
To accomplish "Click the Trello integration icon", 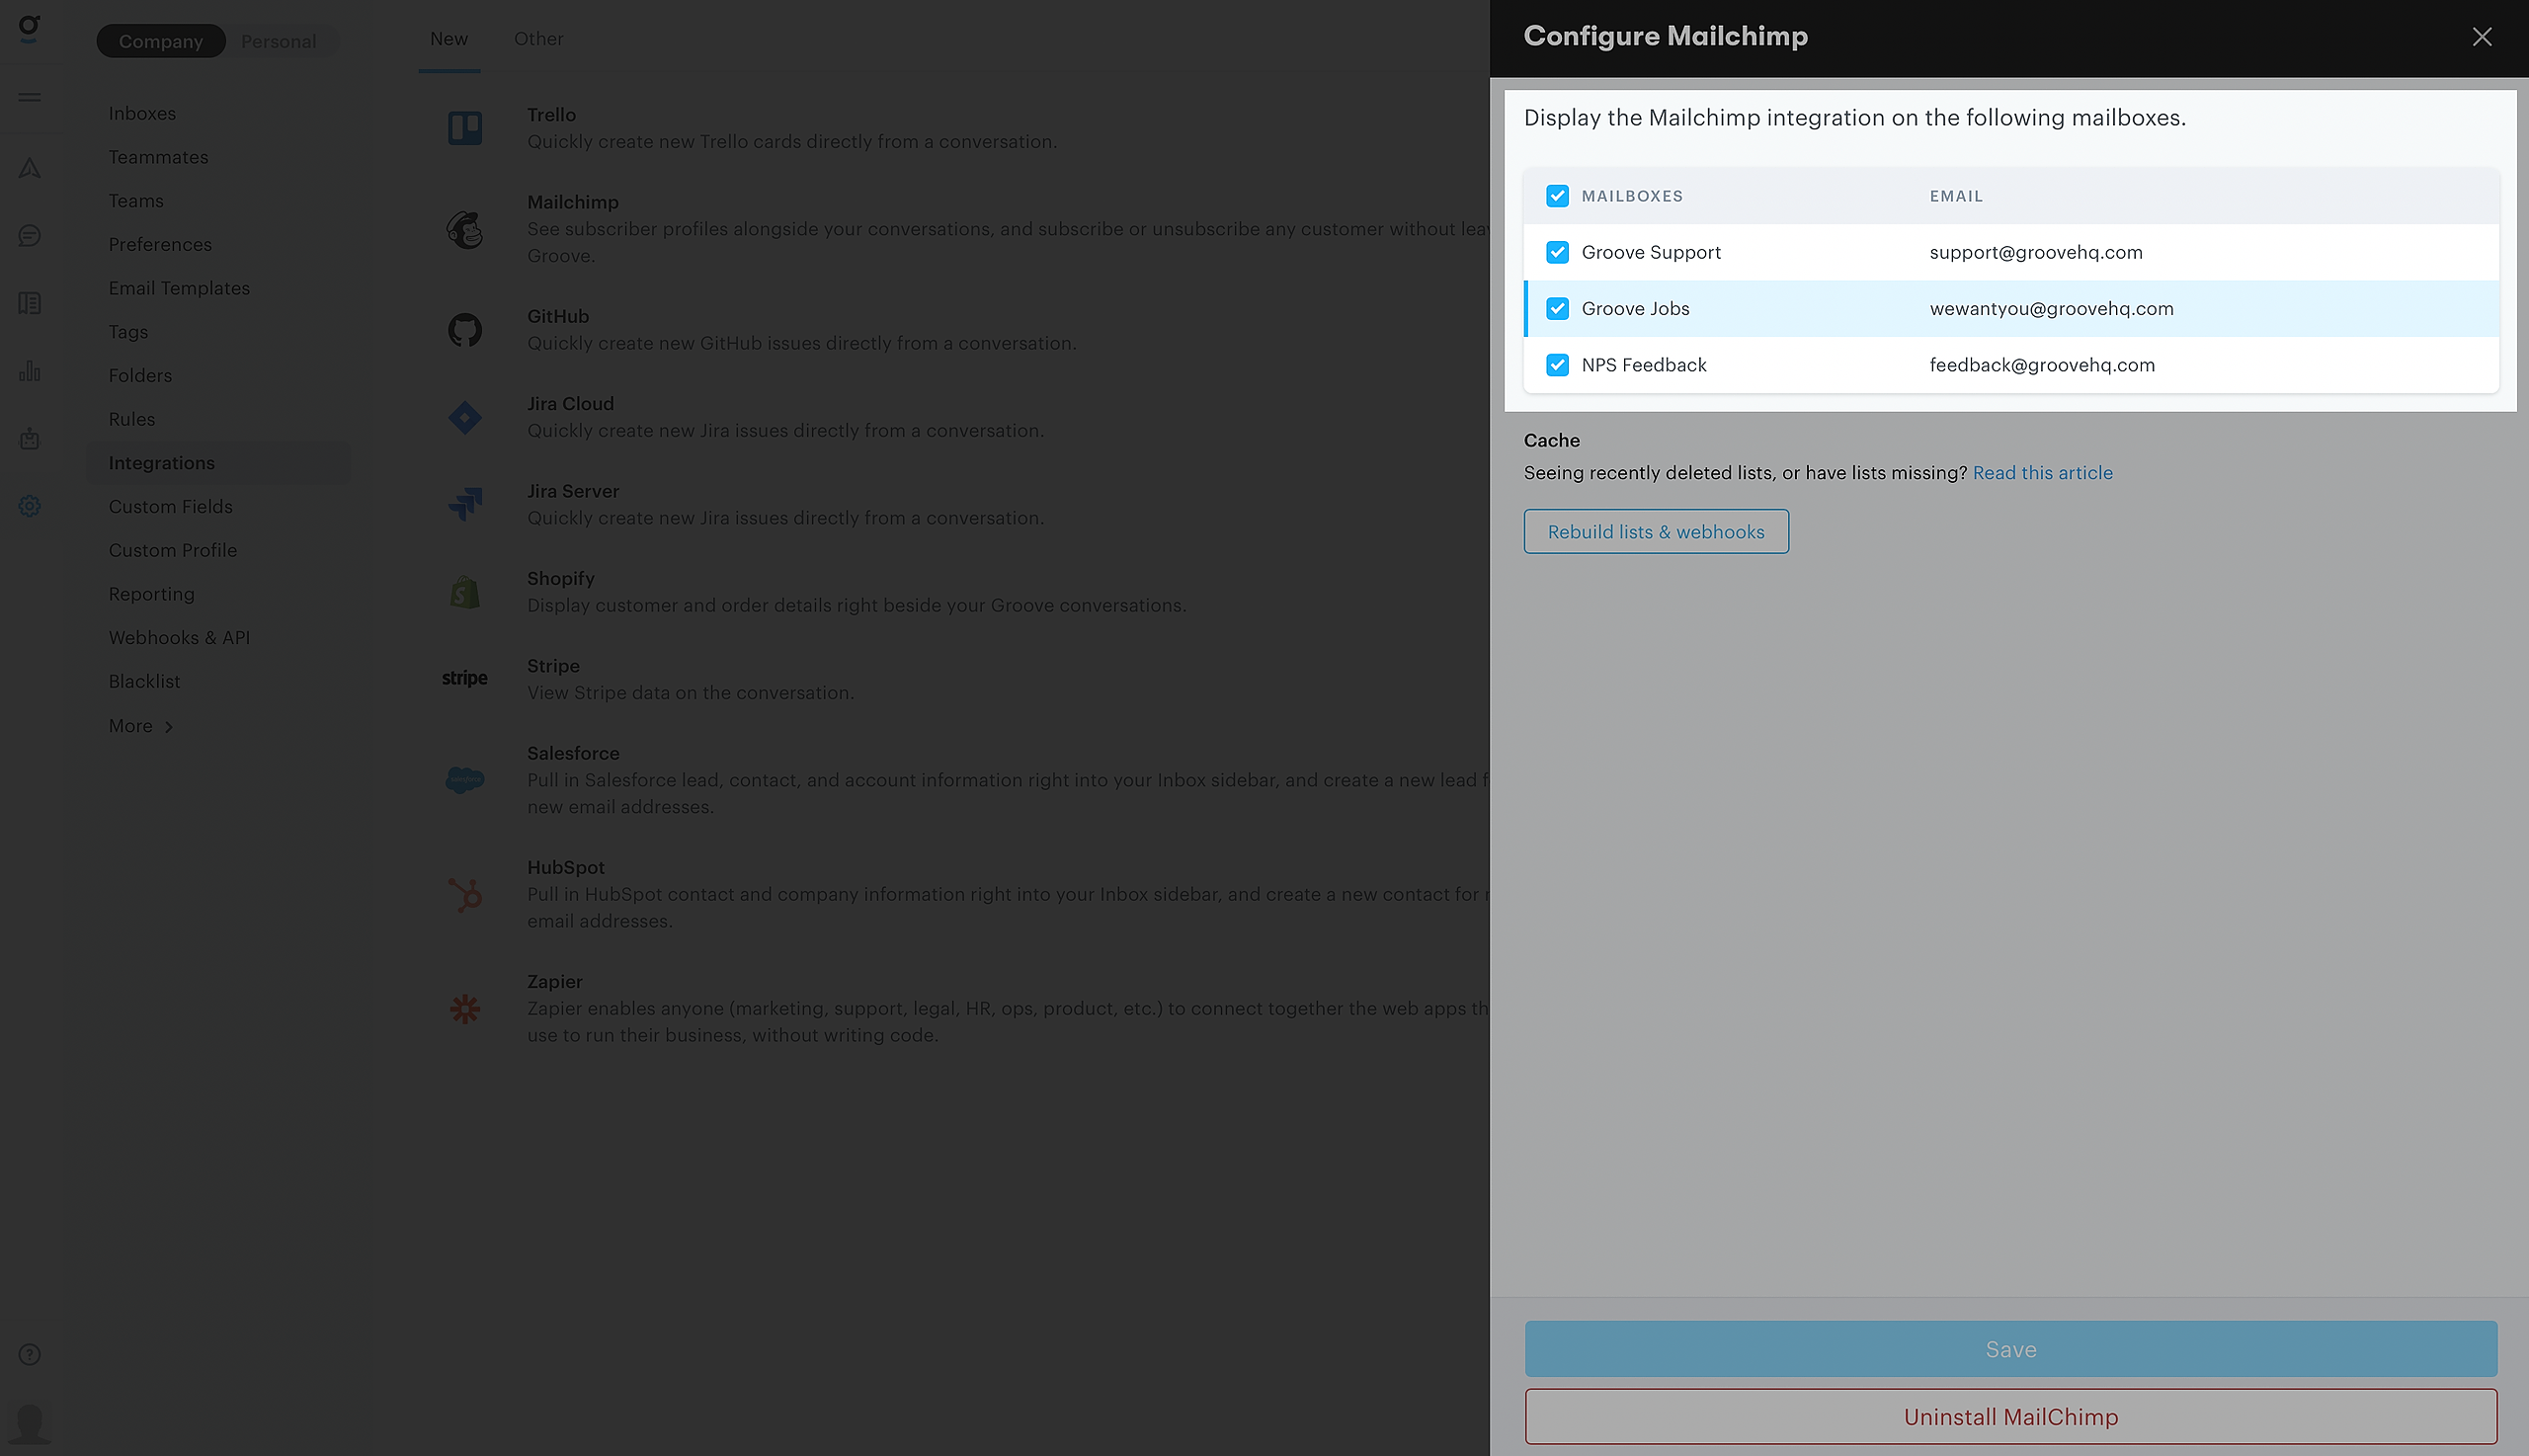I will (x=465, y=128).
